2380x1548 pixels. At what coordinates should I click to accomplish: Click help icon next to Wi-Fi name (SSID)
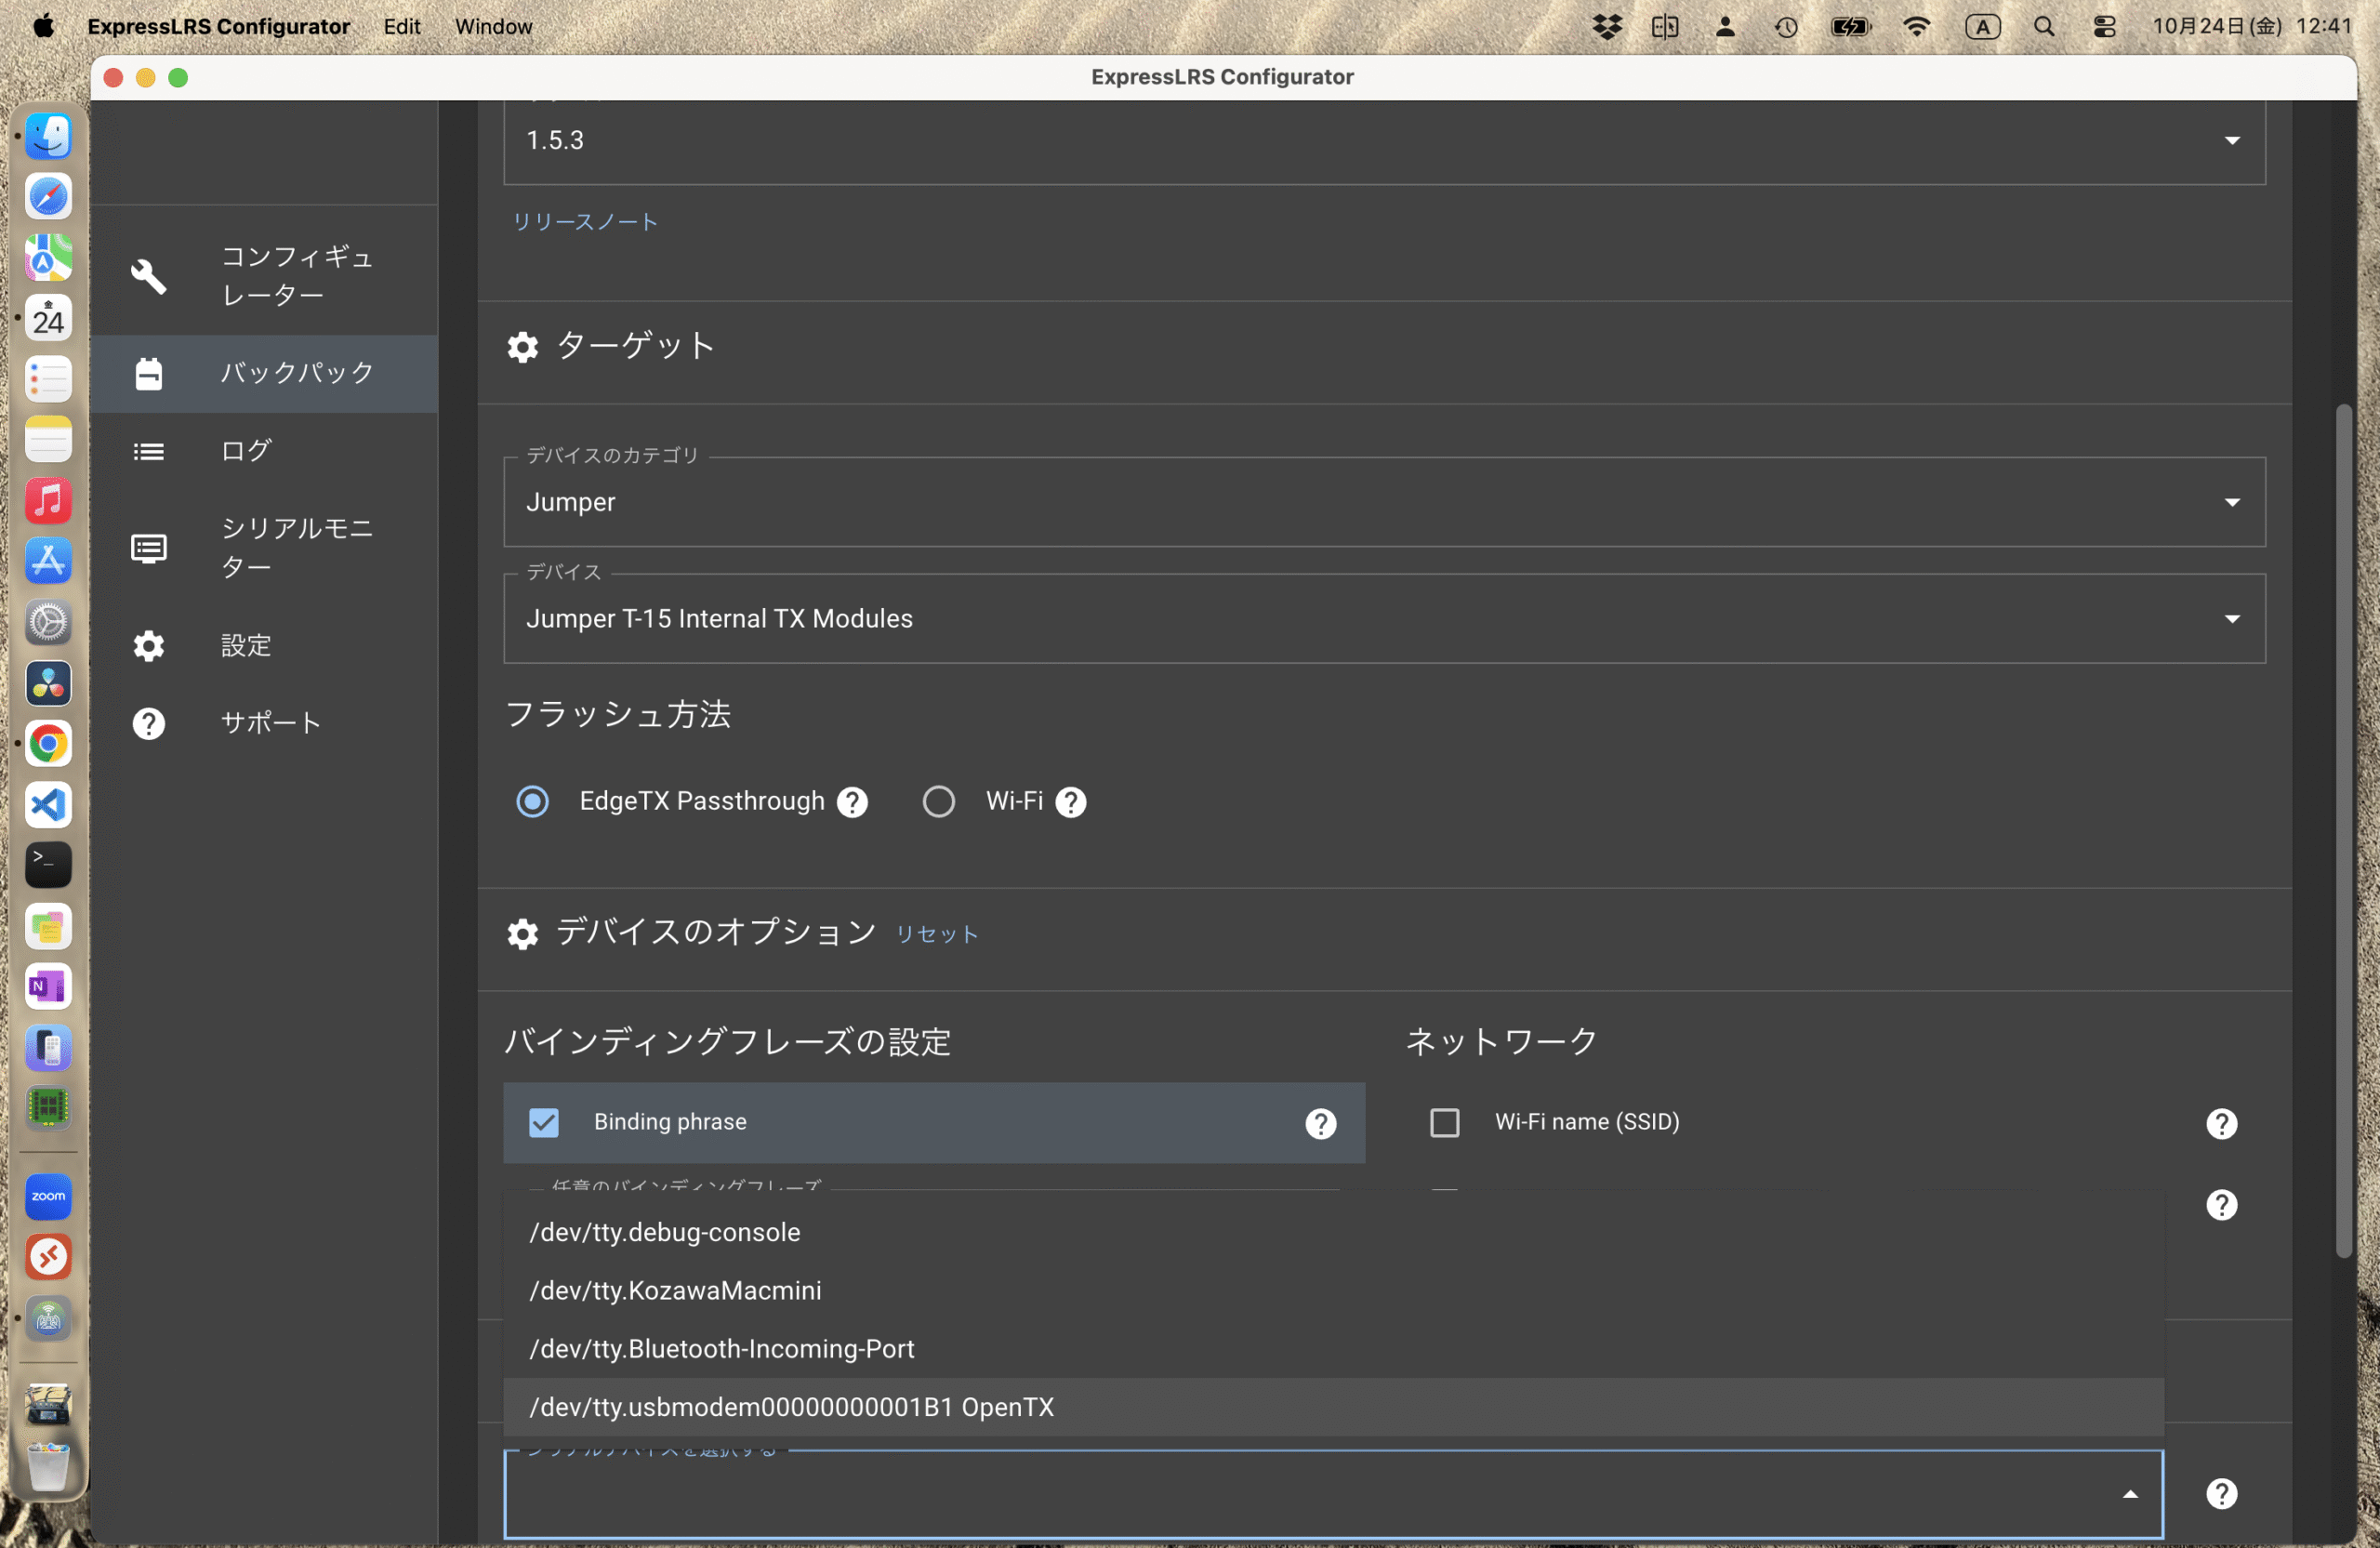2221,1123
